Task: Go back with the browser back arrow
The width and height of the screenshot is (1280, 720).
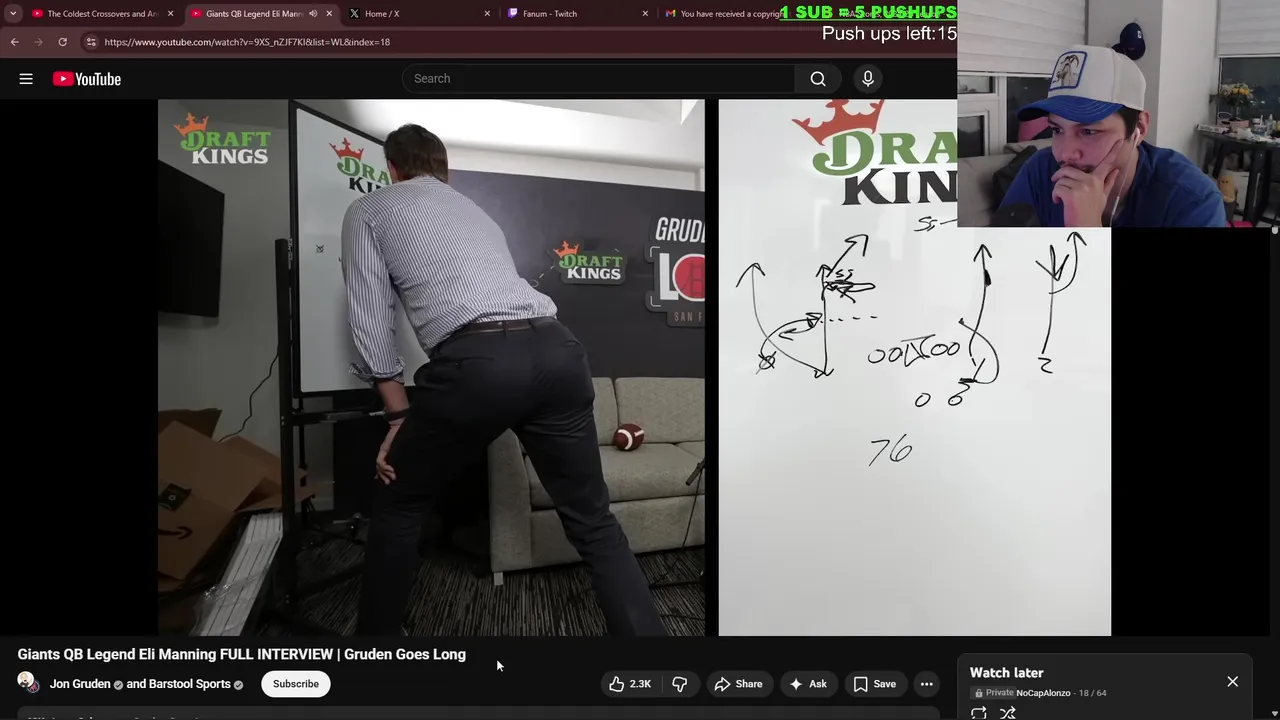Action: (x=14, y=42)
